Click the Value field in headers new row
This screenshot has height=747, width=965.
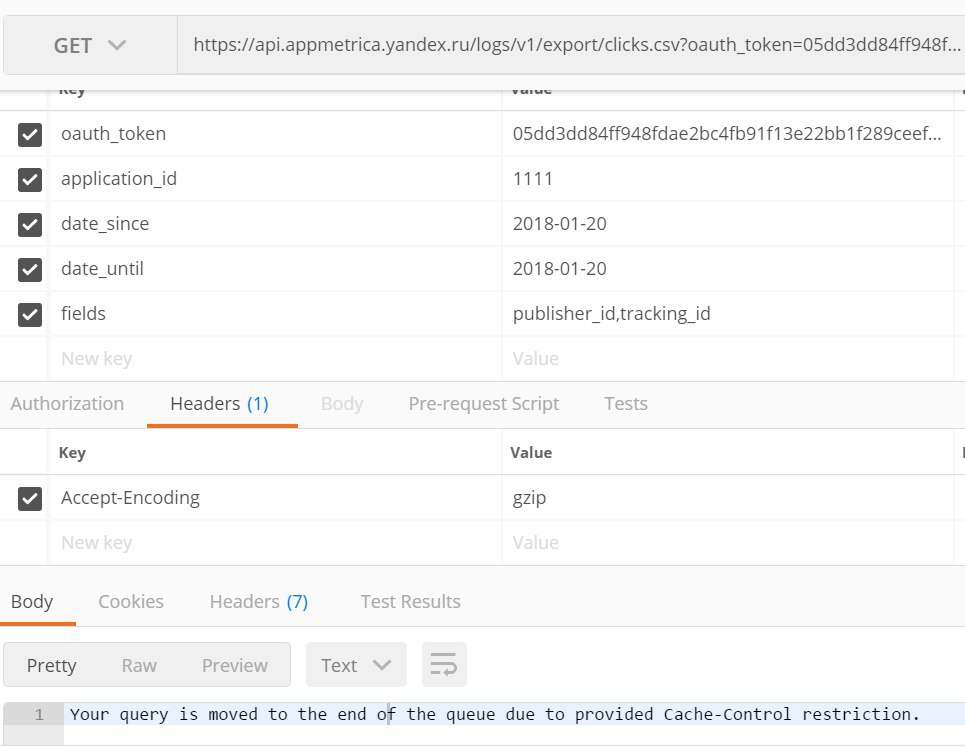coord(727,542)
